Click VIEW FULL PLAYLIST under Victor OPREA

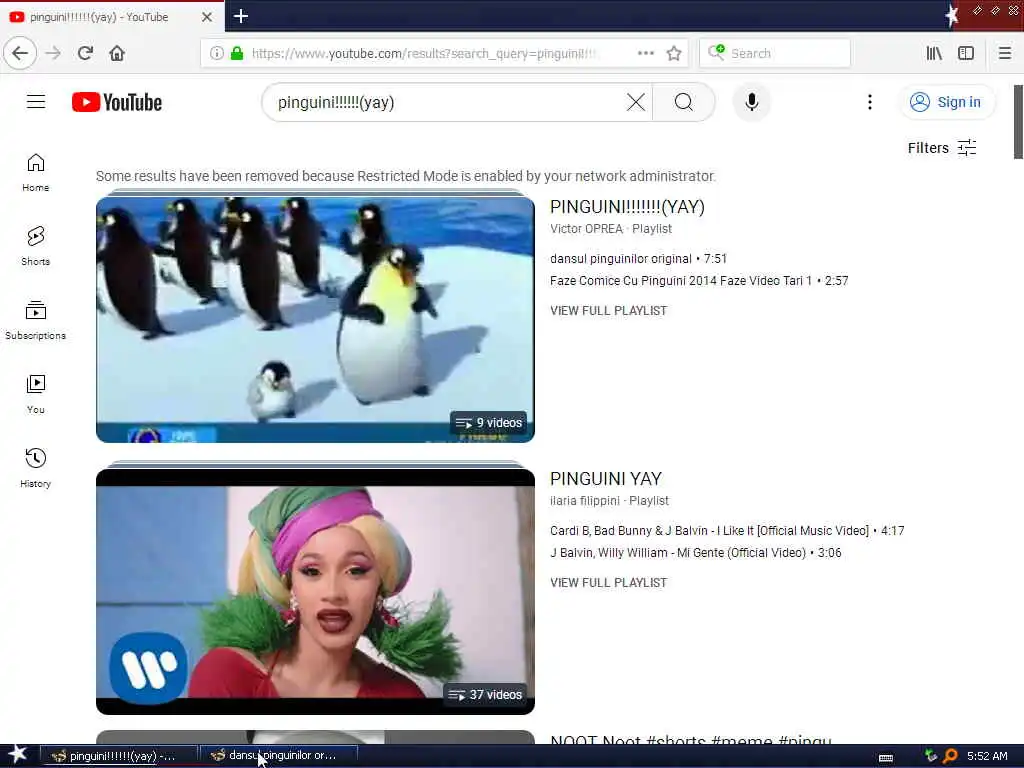coord(609,311)
